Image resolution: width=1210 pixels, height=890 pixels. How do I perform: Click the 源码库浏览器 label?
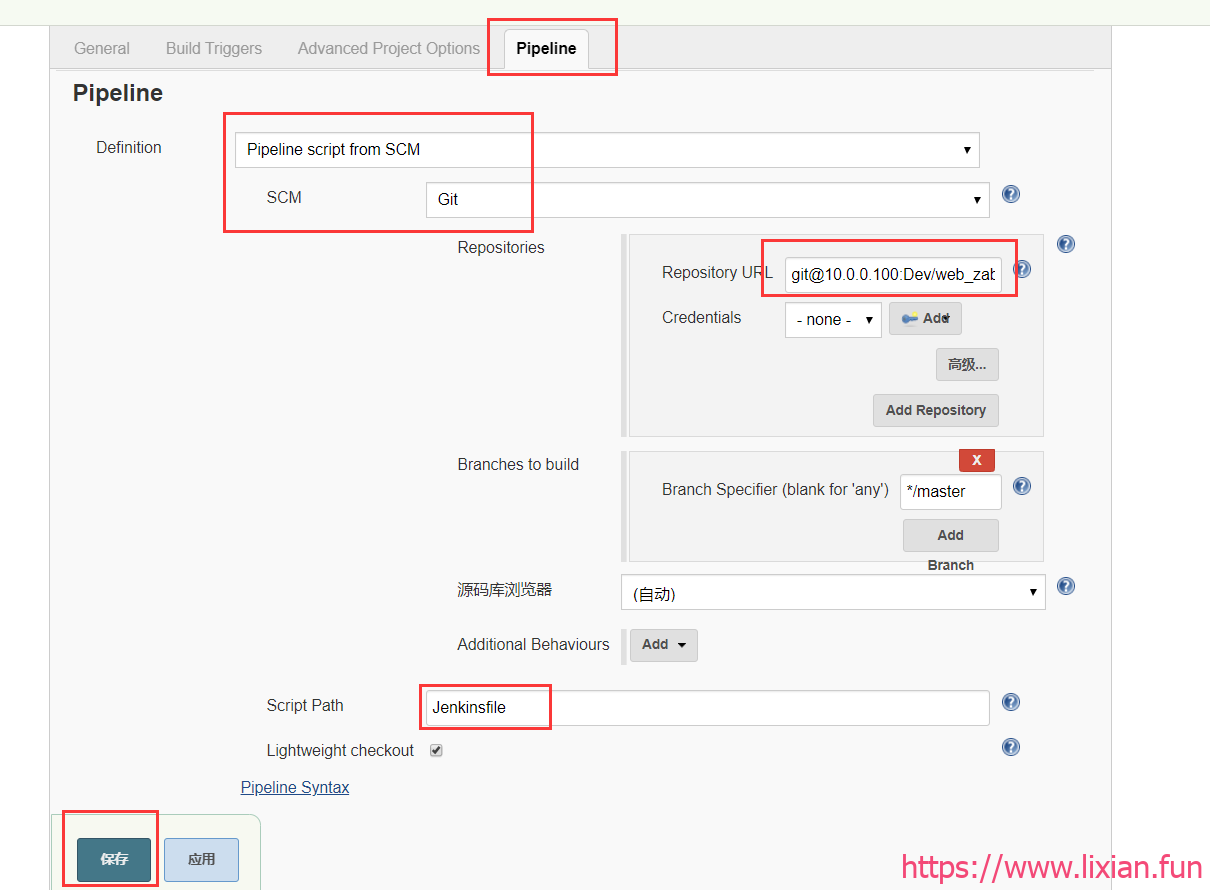click(505, 590)
